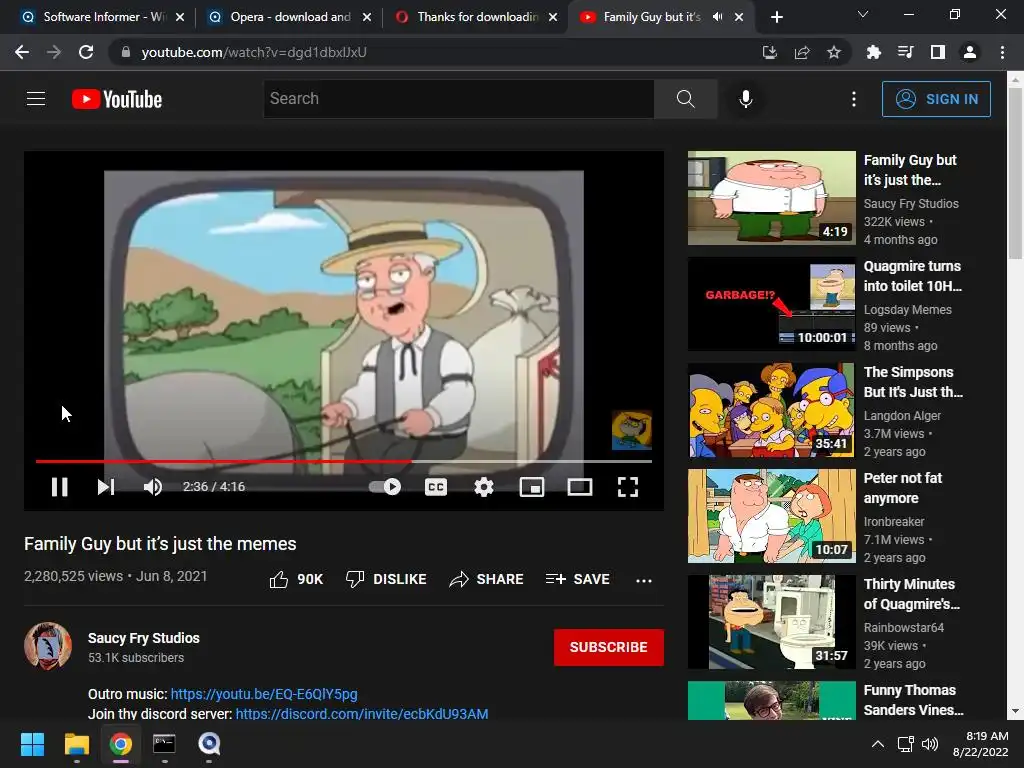Open "Funny Thomas Sanders Vines" video title

pyautogui.click(x=913, y=700)
